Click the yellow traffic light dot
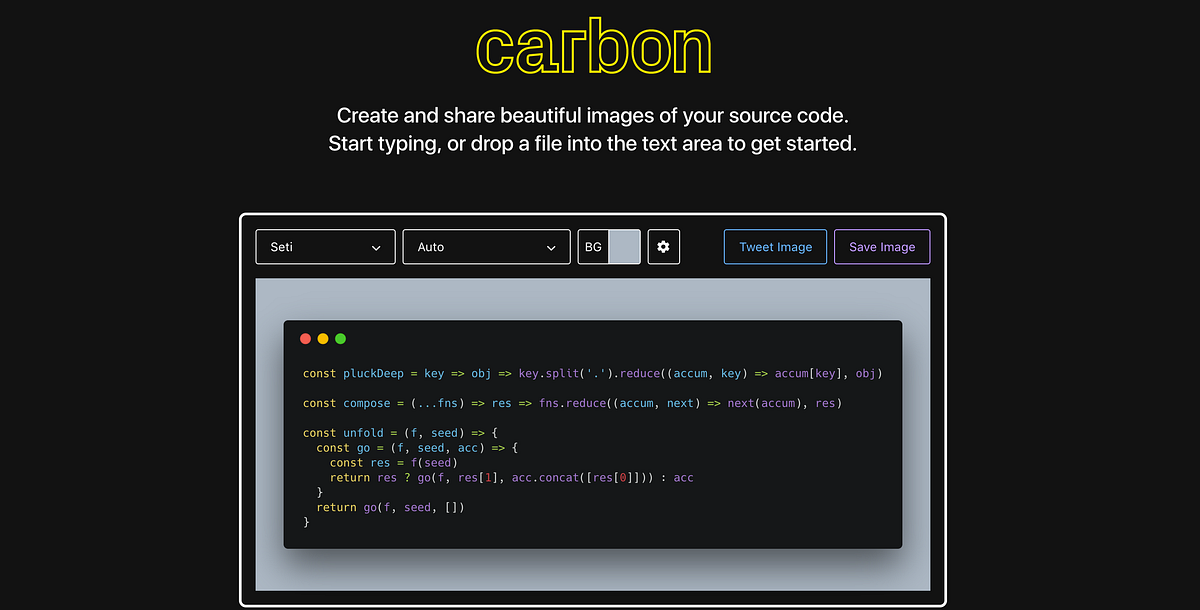 (322, 338)
